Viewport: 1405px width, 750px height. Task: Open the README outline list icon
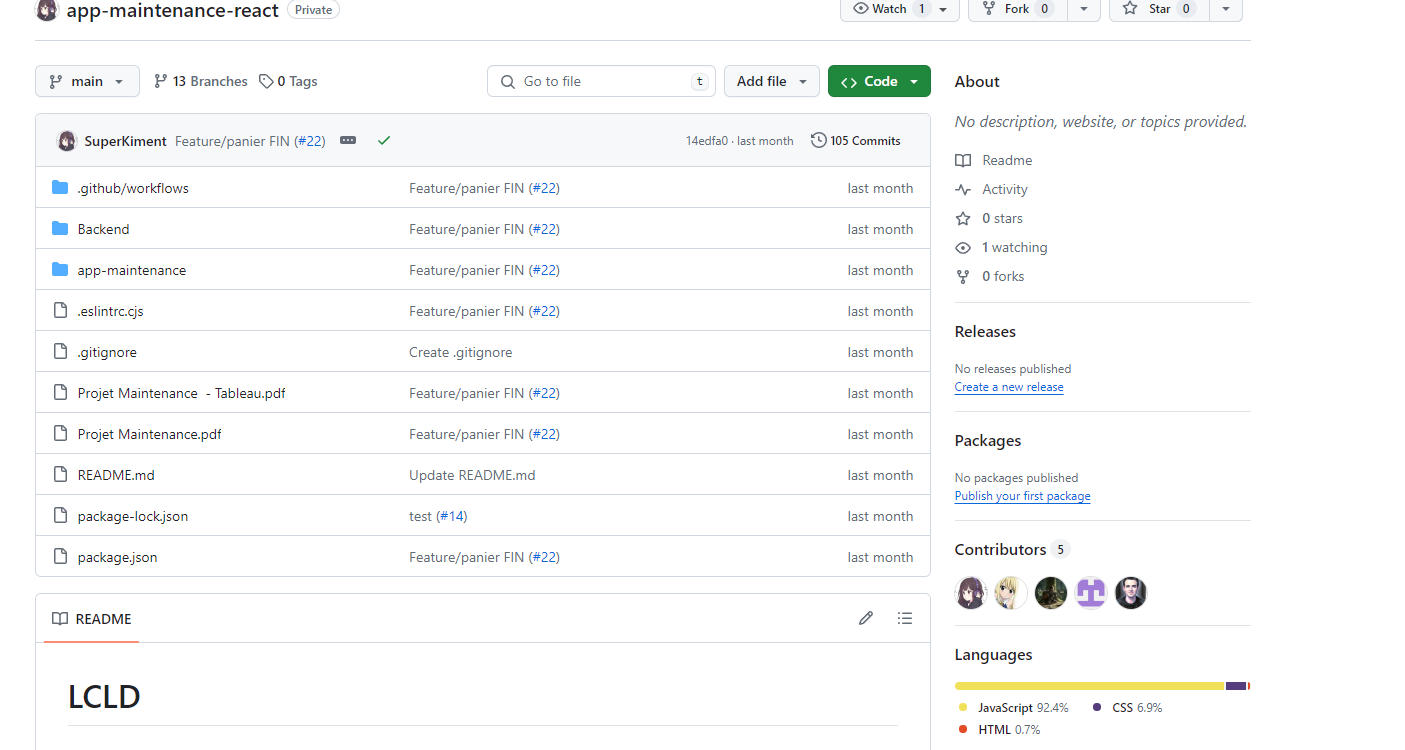[905, 618]
